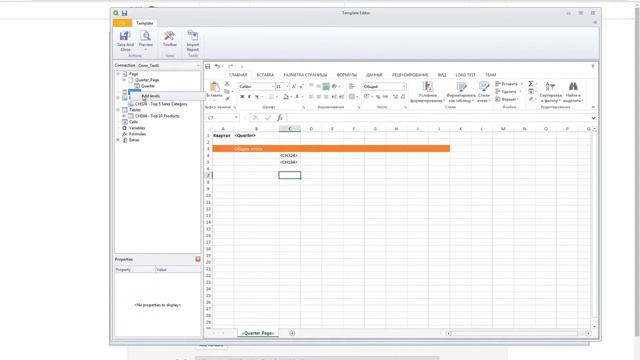
Task: Select CH326 Top 5 Sales Category item
Action: (161, 104)
